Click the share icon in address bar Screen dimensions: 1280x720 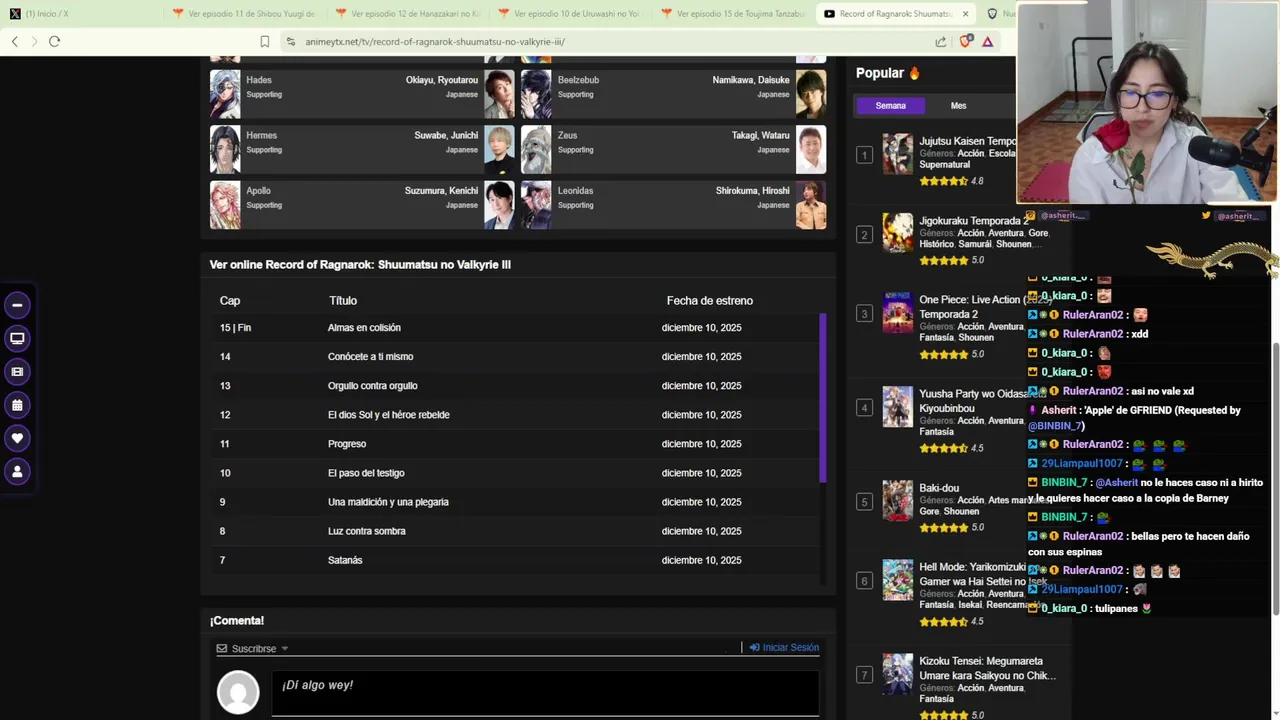[x=941, y=41]
